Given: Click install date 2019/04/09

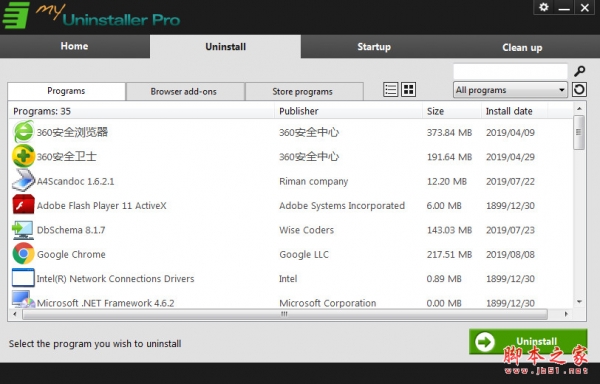Looking at the screenshot, I should coord(510,133).
